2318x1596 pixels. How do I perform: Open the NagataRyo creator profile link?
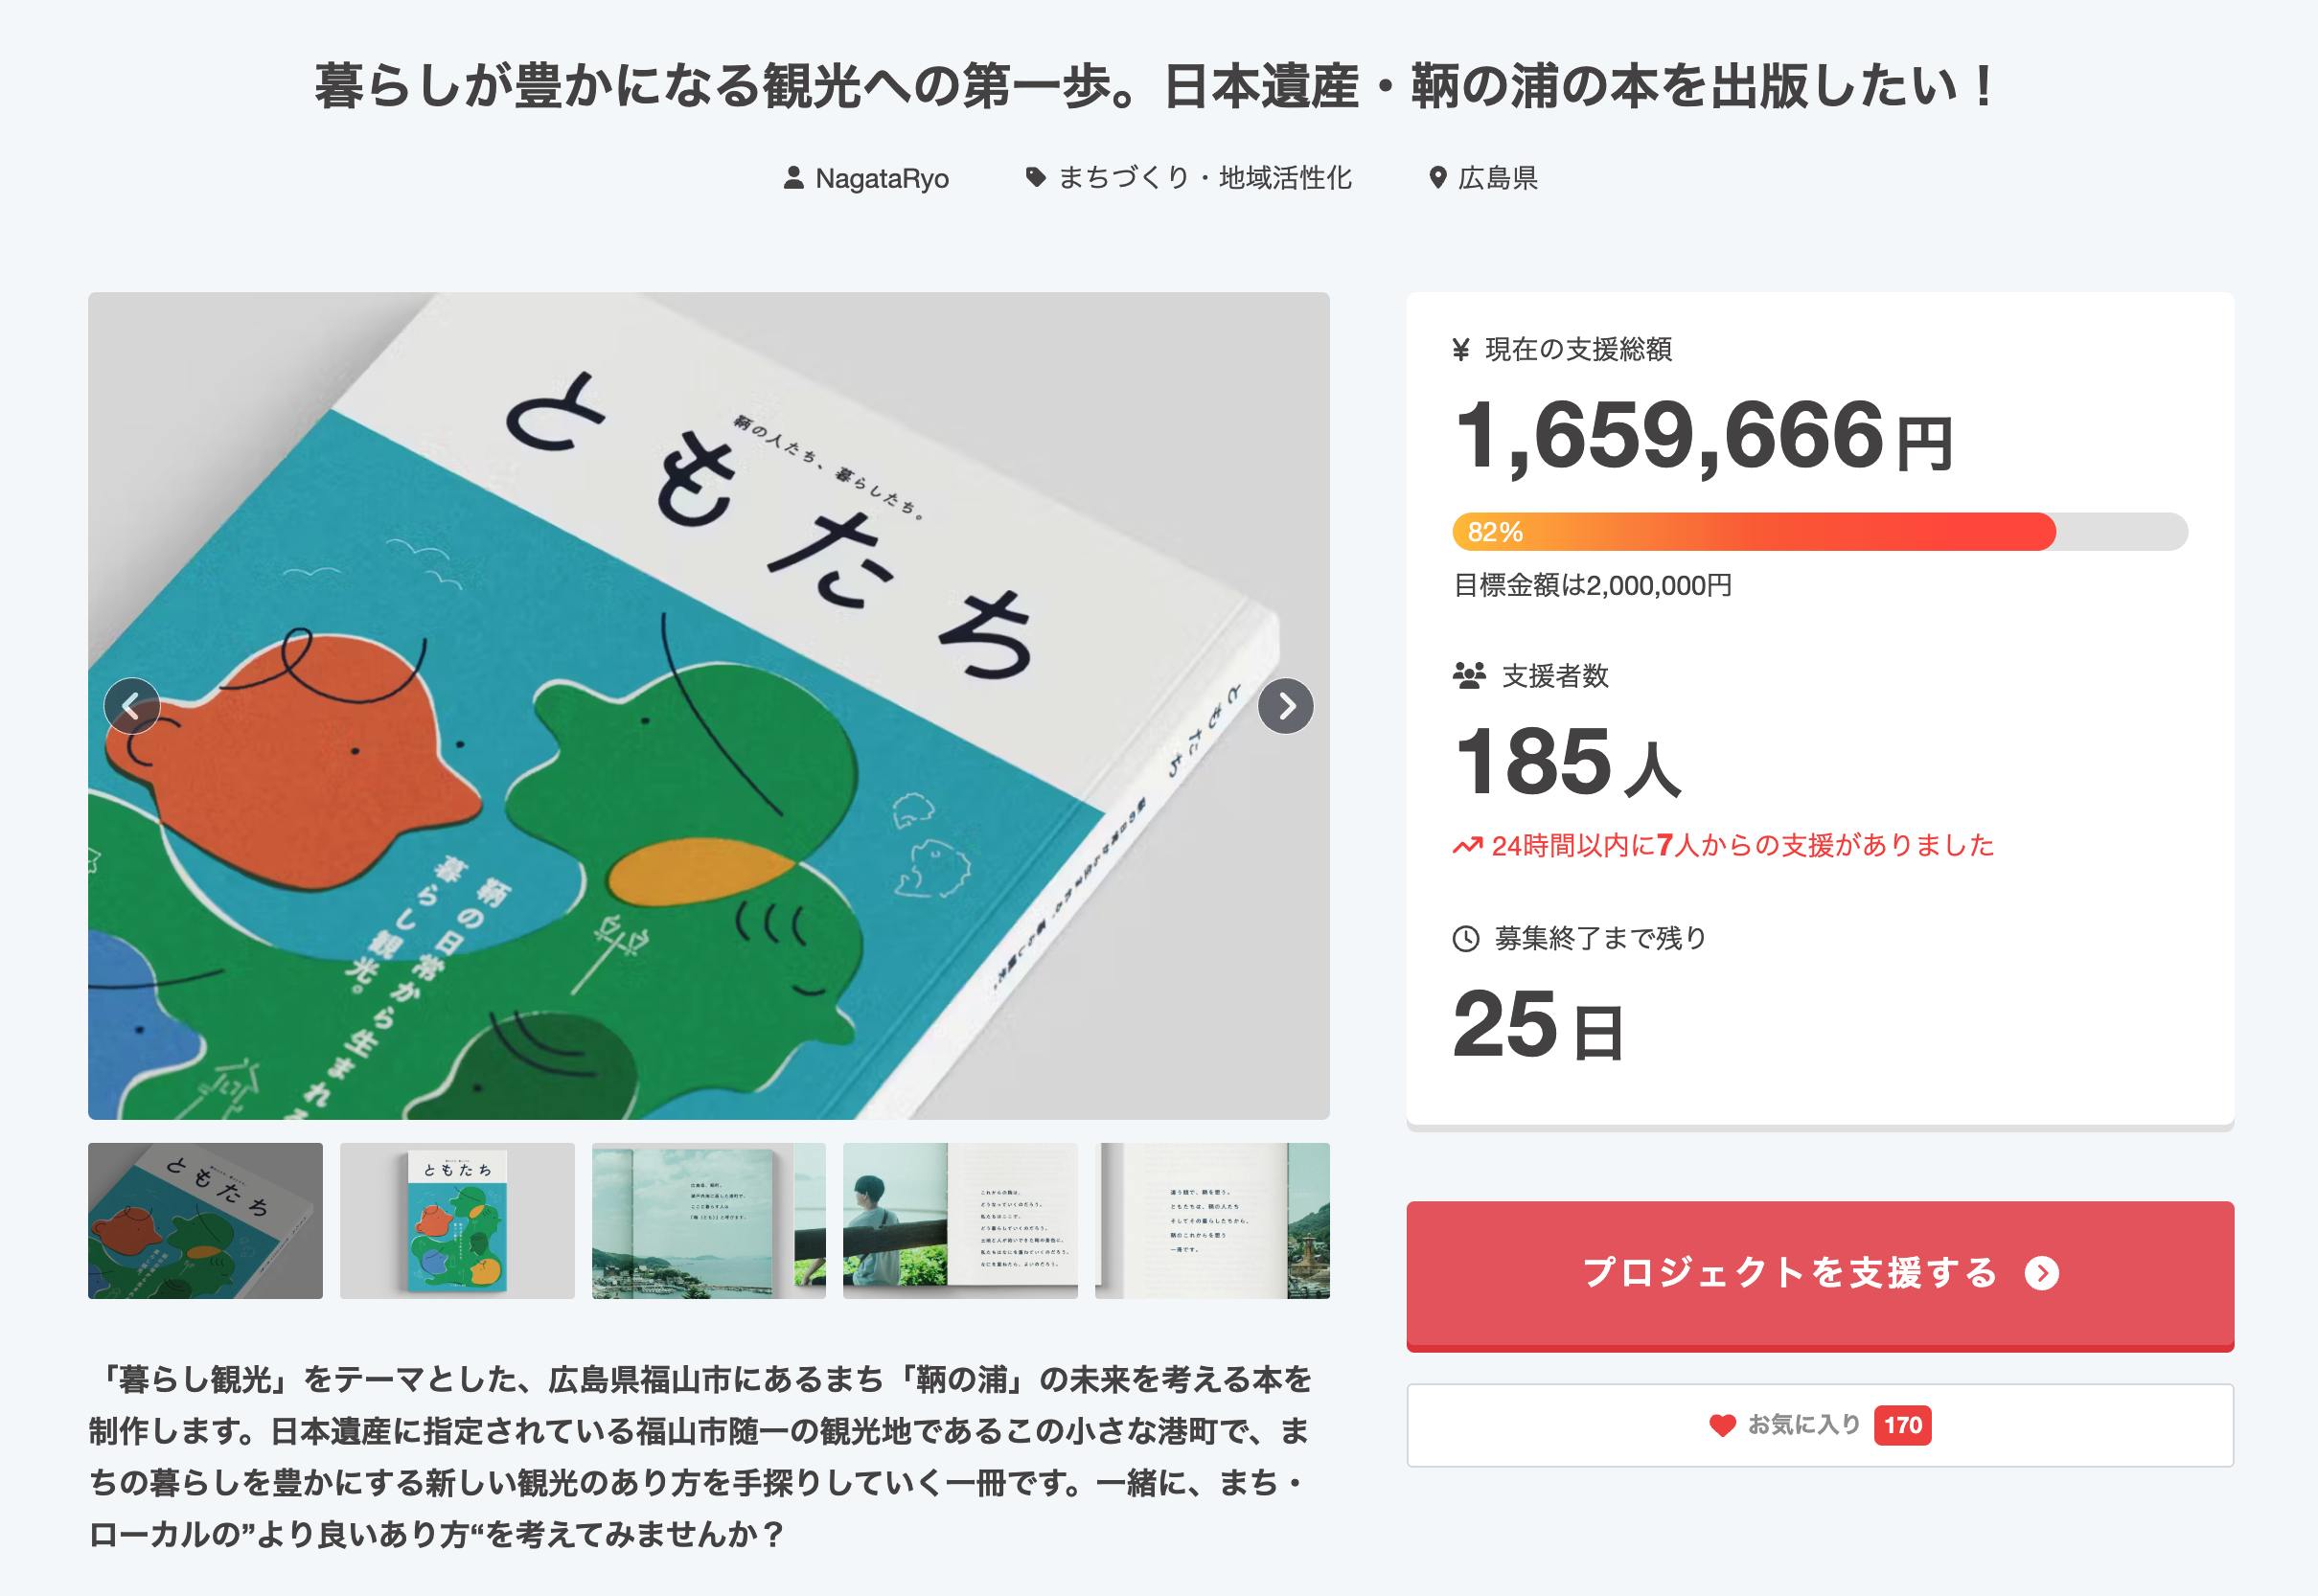point(881,178)
